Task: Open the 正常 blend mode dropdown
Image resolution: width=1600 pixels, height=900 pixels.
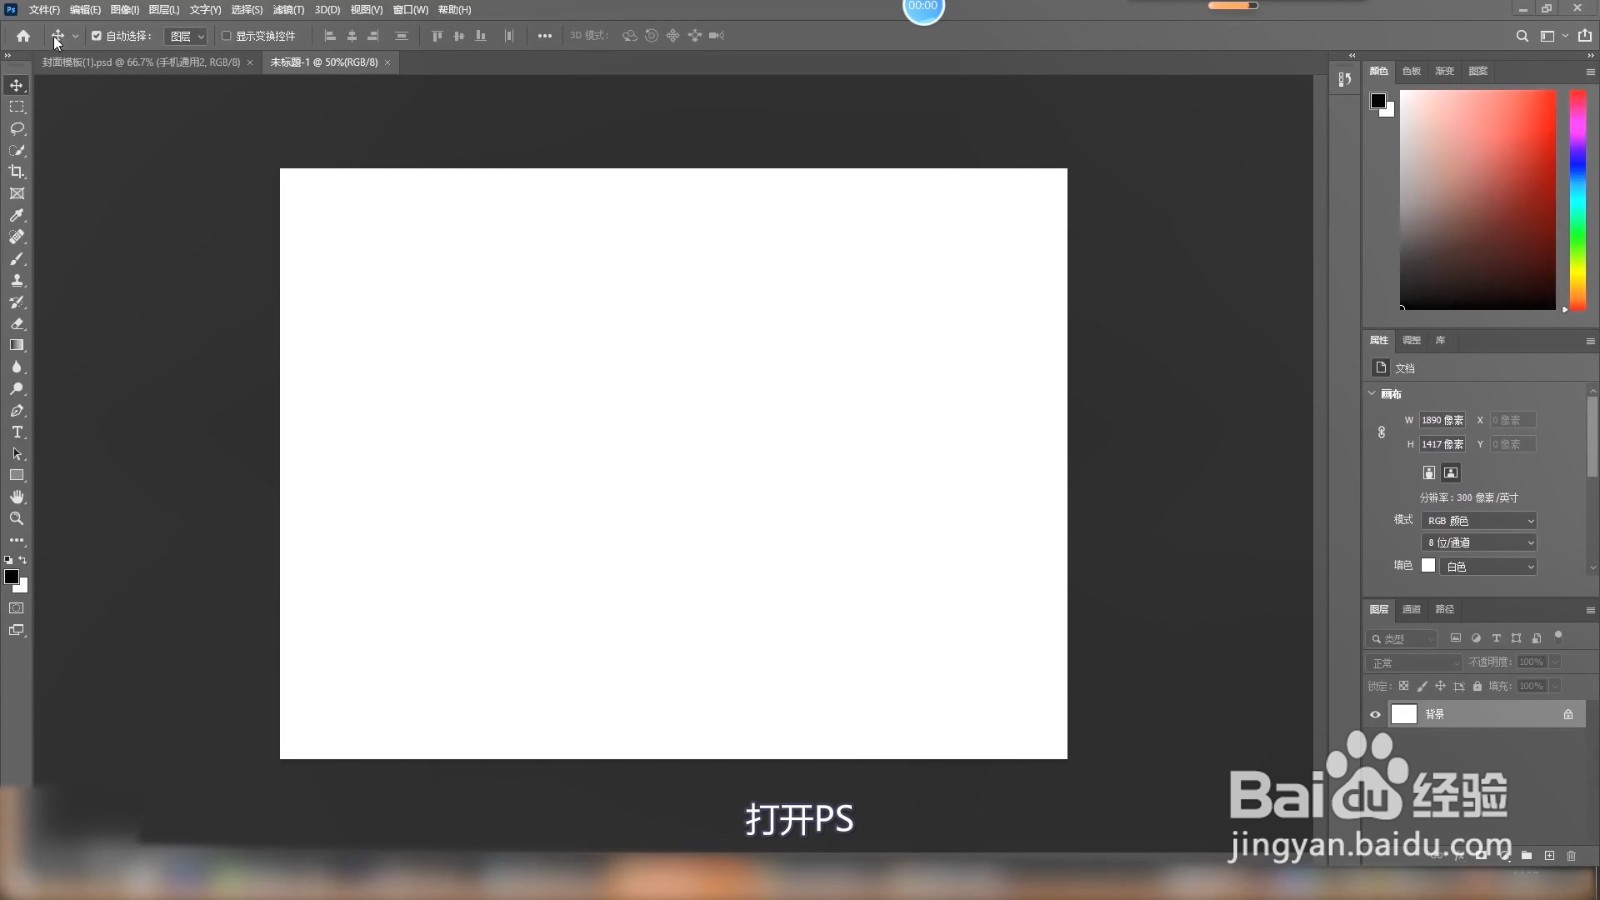Action: [1414, 663]
